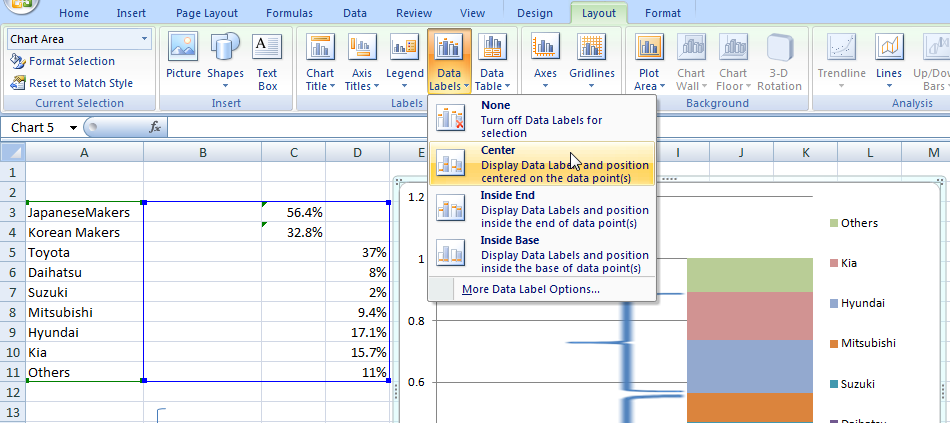The height and width of the screenshot is (423, 950).
Task: Select row 12 header
Action: pos(13,392)
